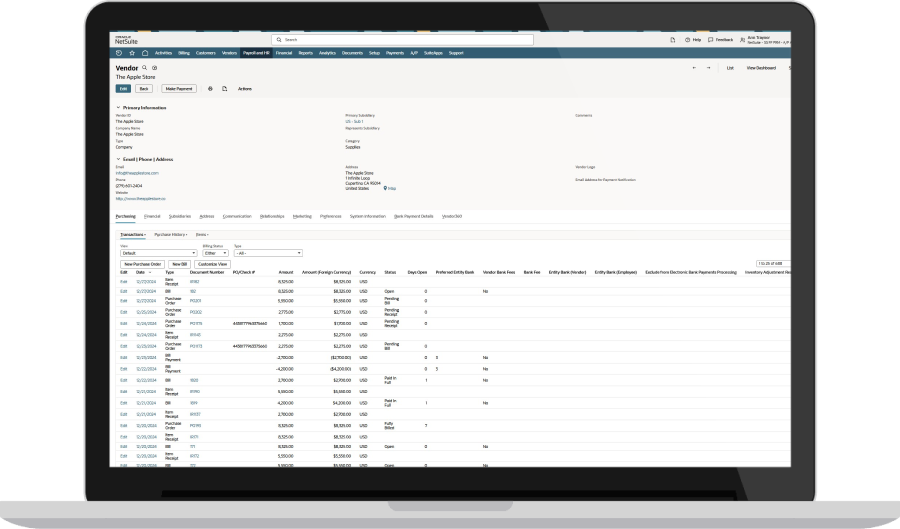Click the Make Payment button
Viewport: 900px width, 529px height.
point(179,89)
